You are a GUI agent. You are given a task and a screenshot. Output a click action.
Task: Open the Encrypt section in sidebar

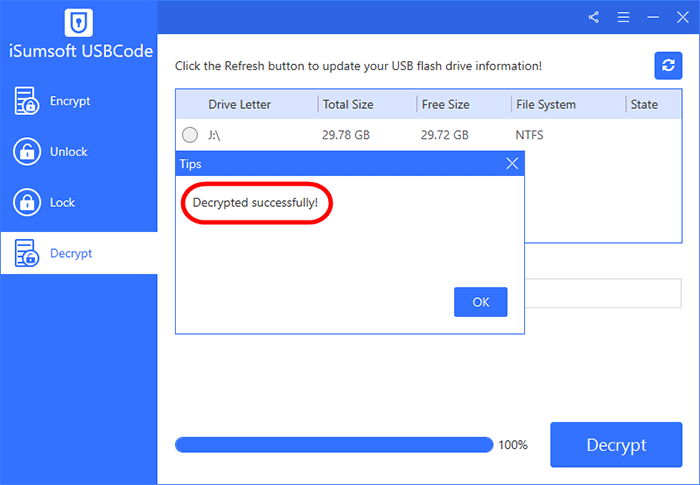pyautogui.click(x=79, y=101)
